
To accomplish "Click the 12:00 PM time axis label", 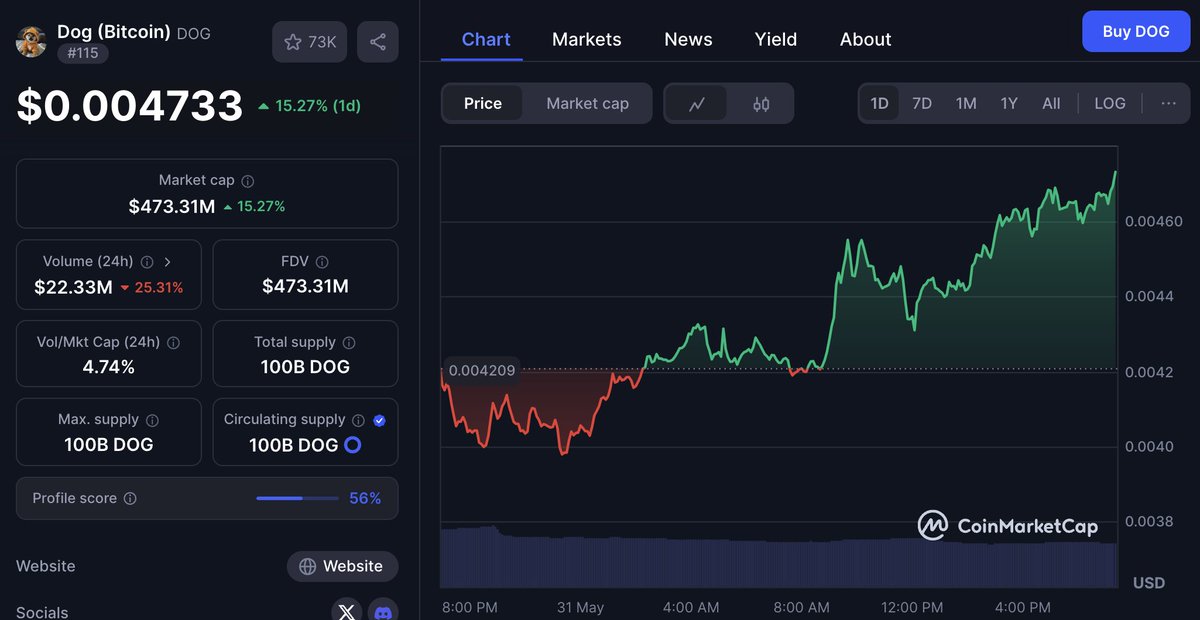I will tap(912, 607).
